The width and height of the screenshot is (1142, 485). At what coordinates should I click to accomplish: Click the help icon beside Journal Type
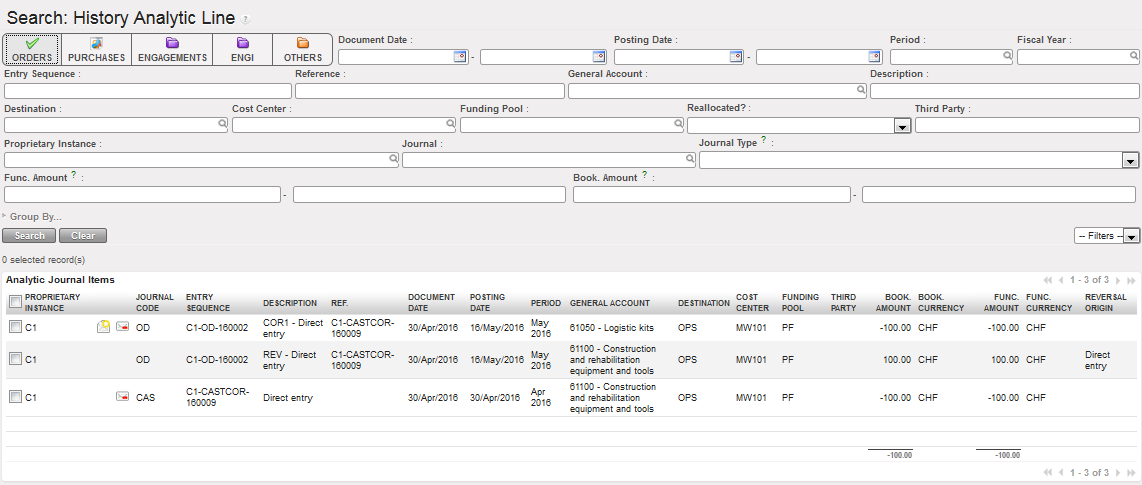tap(764, 142)
